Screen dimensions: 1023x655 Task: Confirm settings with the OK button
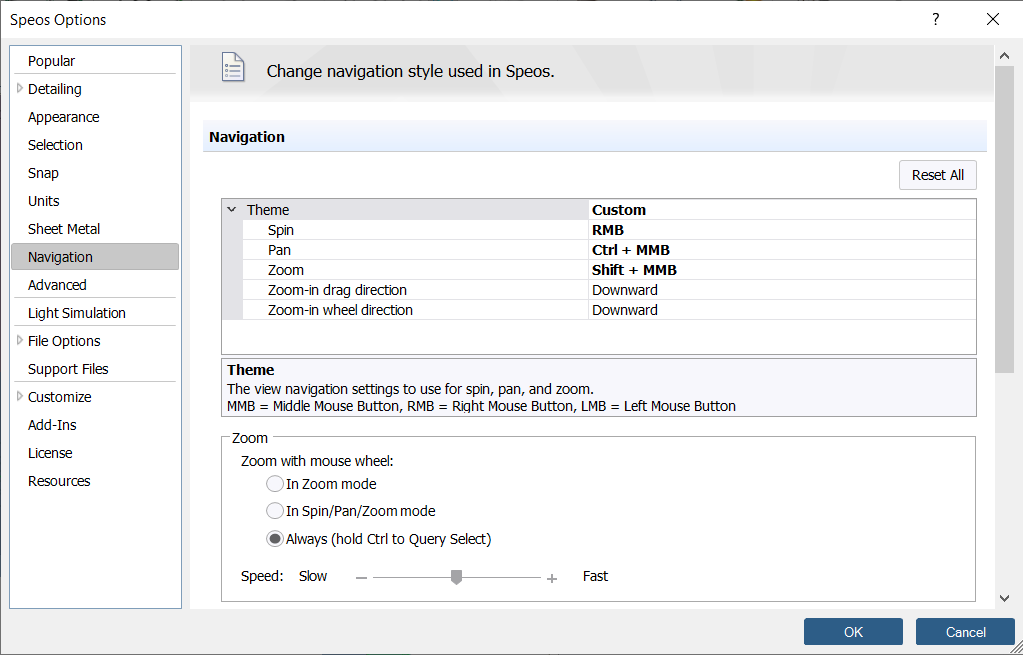[853, 632]
